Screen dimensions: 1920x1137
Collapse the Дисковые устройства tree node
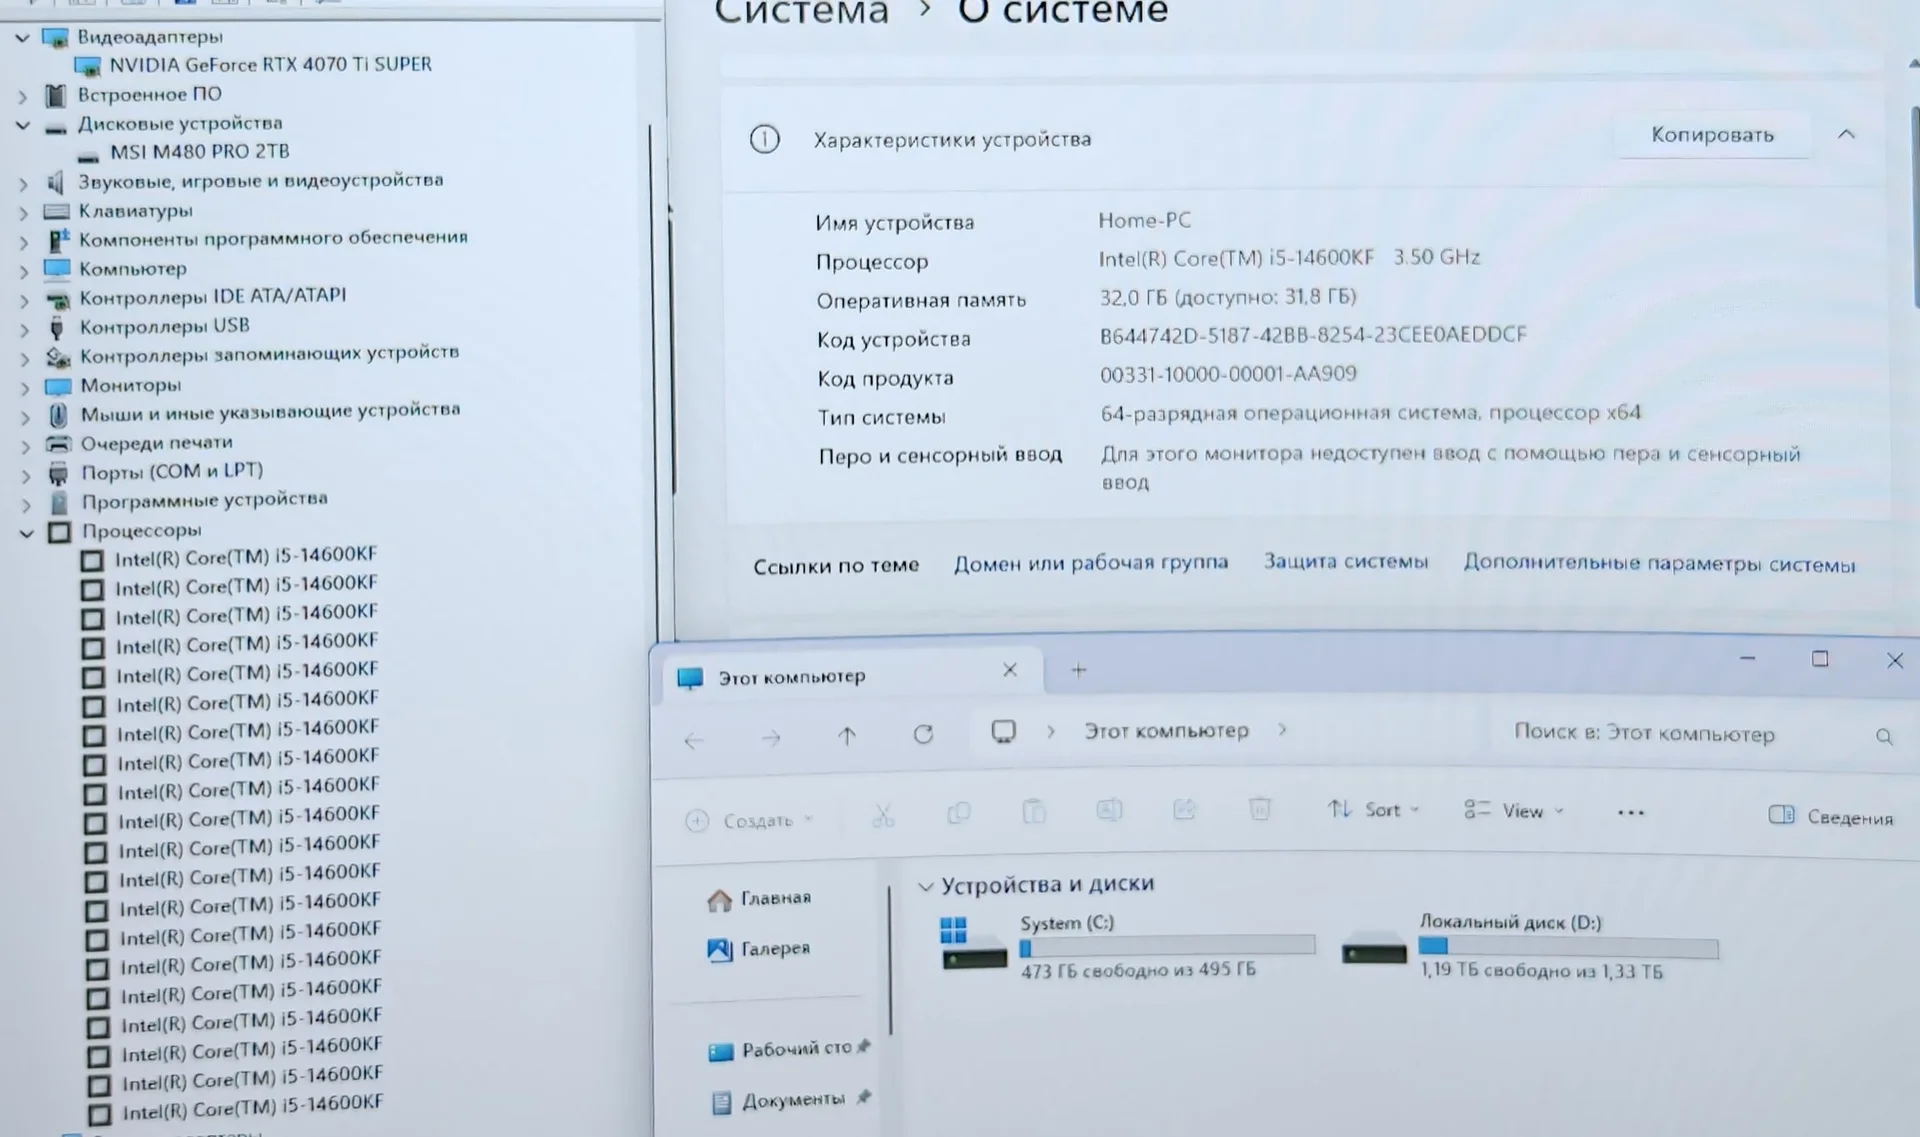23,125
